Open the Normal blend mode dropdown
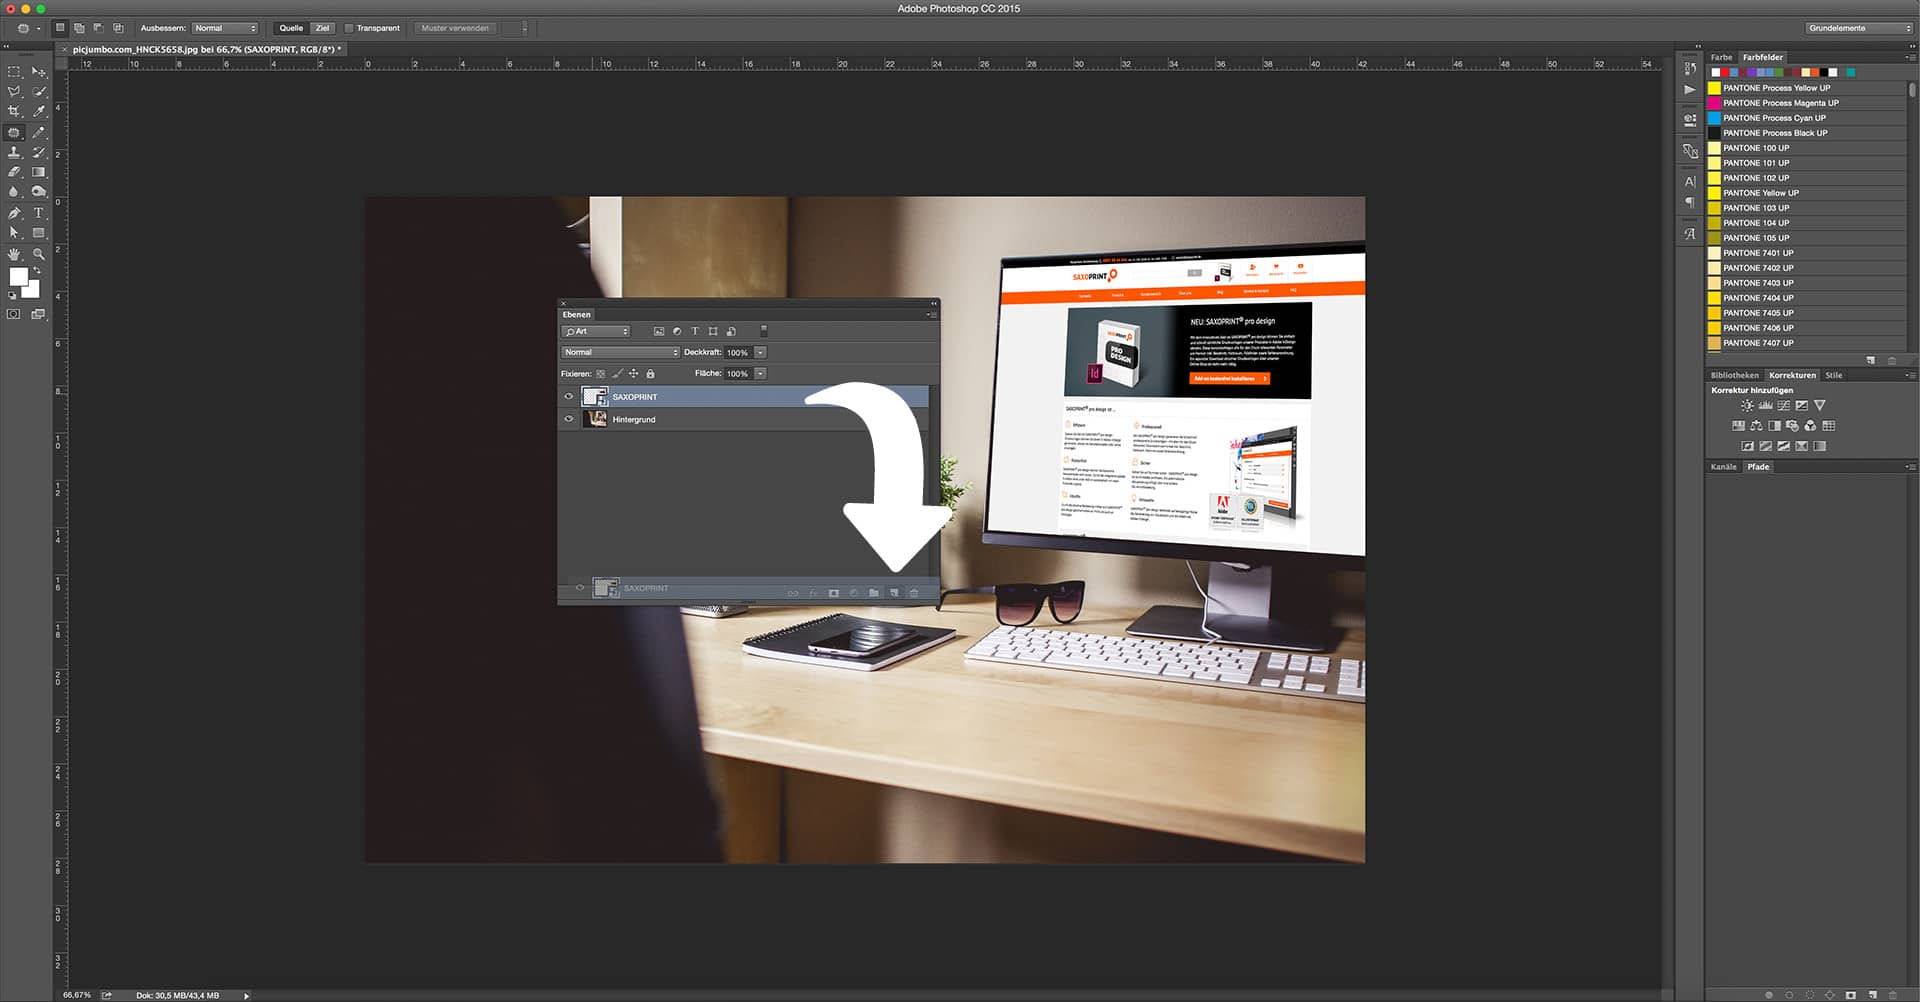Image resolution: width=1920 pixels, height=1002 pixels. pos(620,352)
